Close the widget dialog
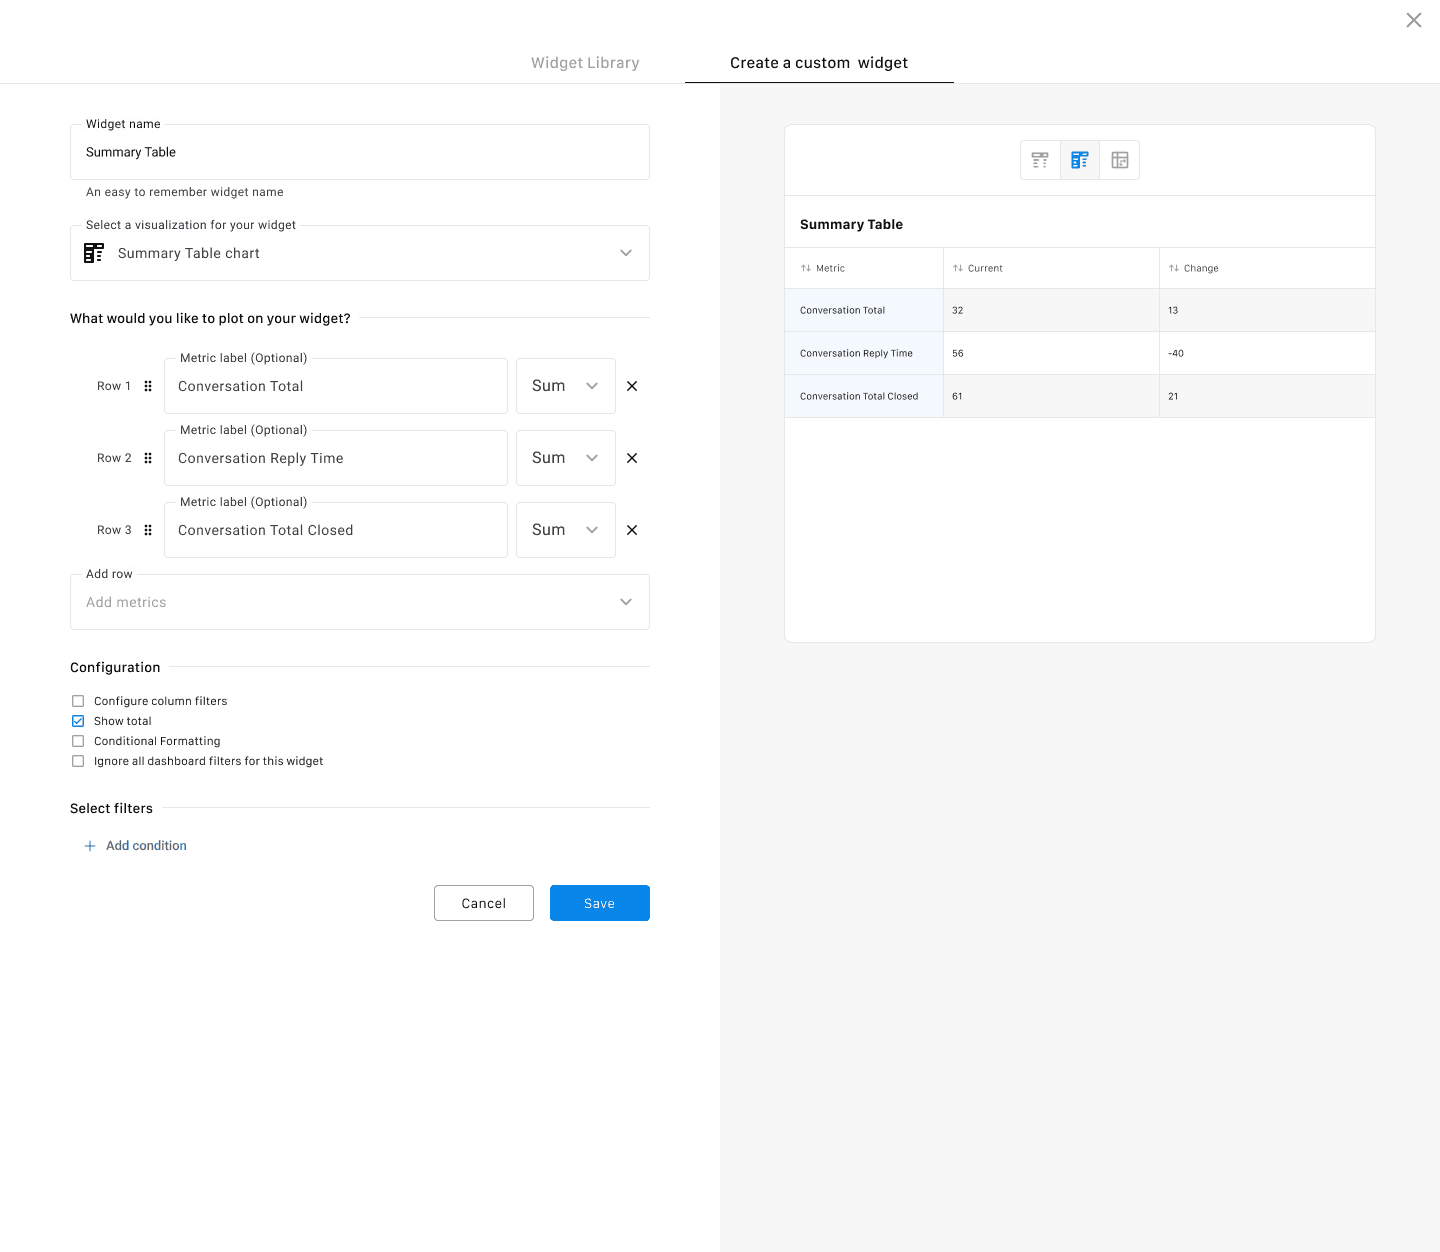1440x1252 pixels. (x=1413, y=20)
